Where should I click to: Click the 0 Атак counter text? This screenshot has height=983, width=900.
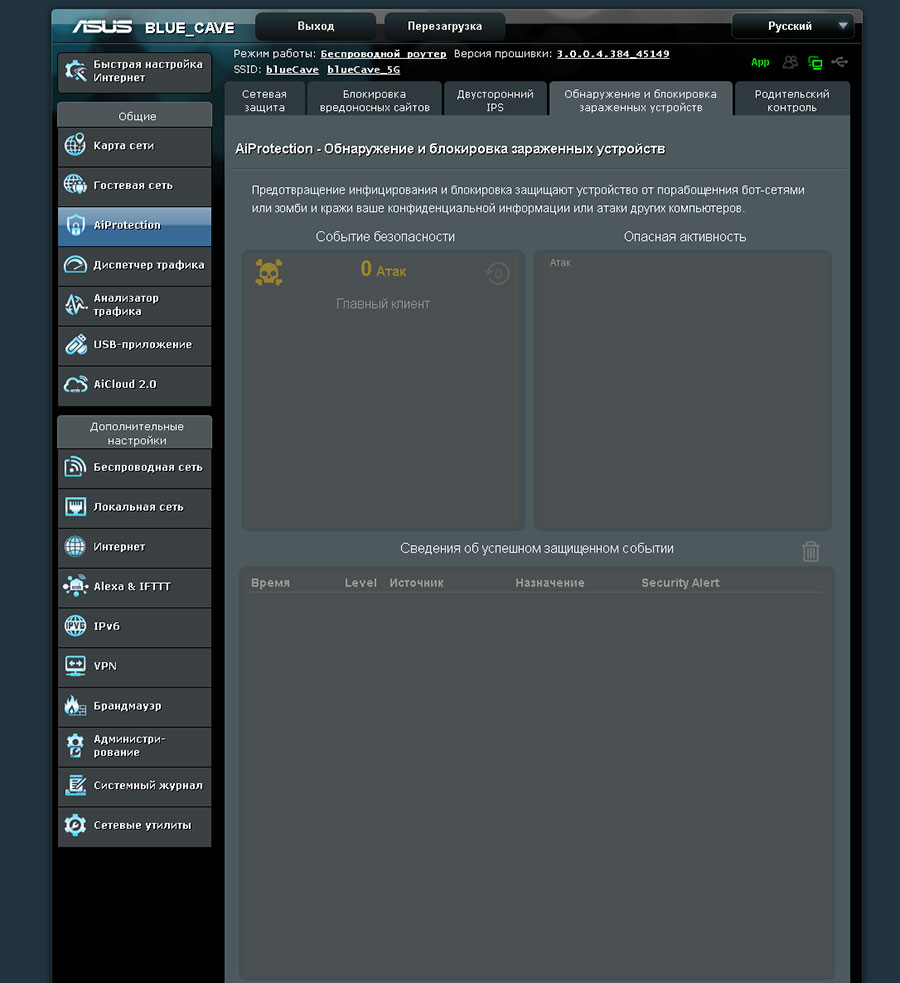(383, 270)
